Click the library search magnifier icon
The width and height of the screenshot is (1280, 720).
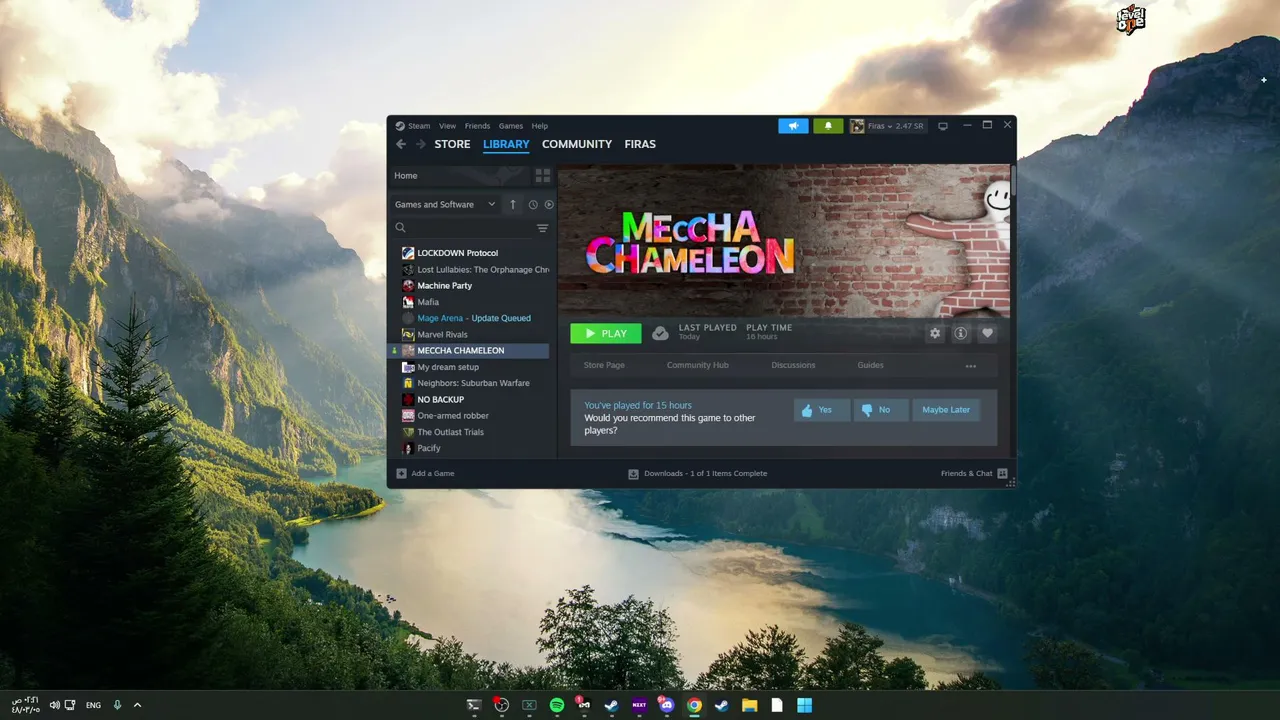point(401,228)
